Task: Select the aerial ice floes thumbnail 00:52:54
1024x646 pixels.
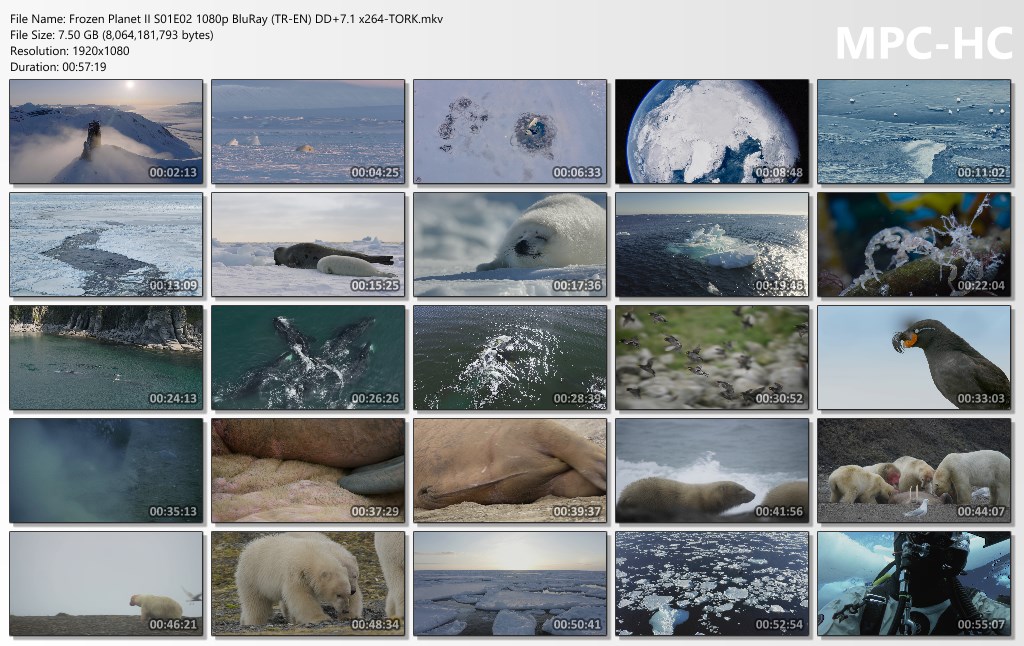Action: [x=712, y=583]
